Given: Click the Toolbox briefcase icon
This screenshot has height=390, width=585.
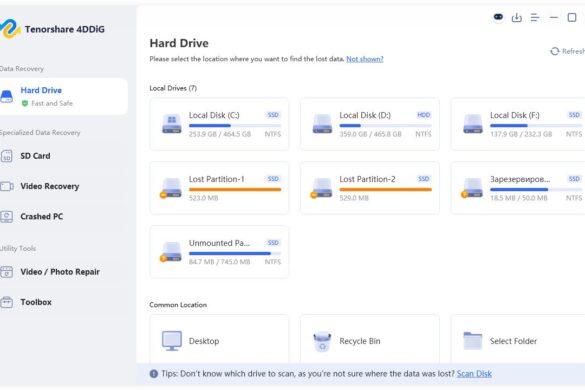Looking at the screenshot, I should [x=6, y=302].
